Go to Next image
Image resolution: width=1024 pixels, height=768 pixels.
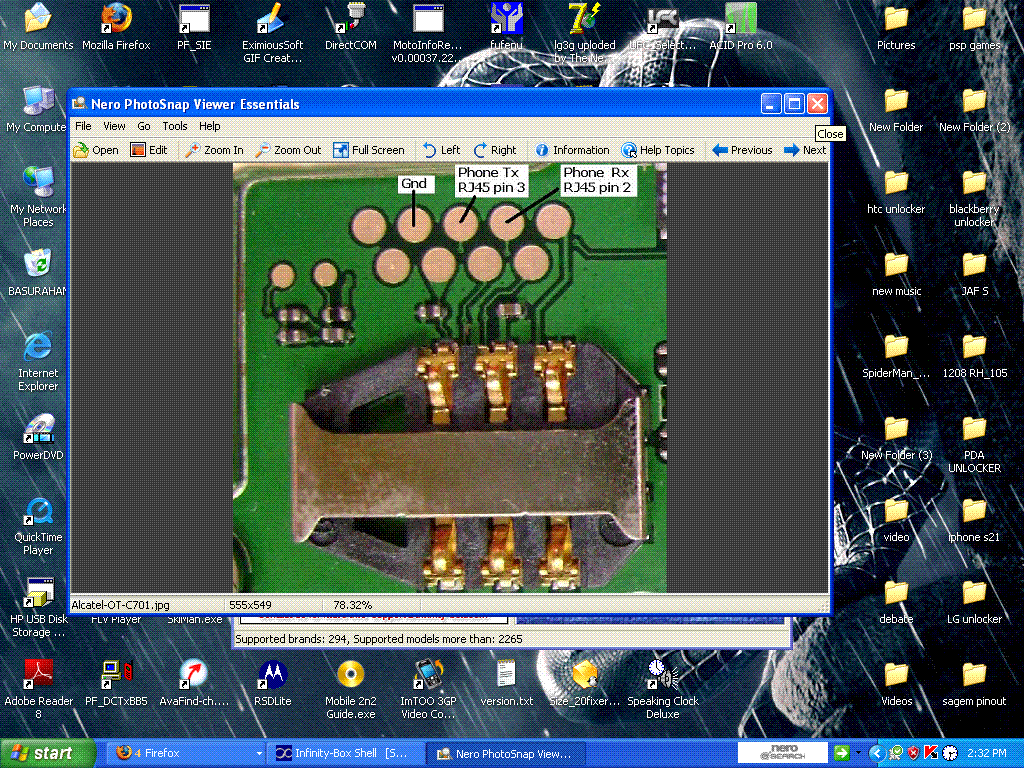click(805, 150)
